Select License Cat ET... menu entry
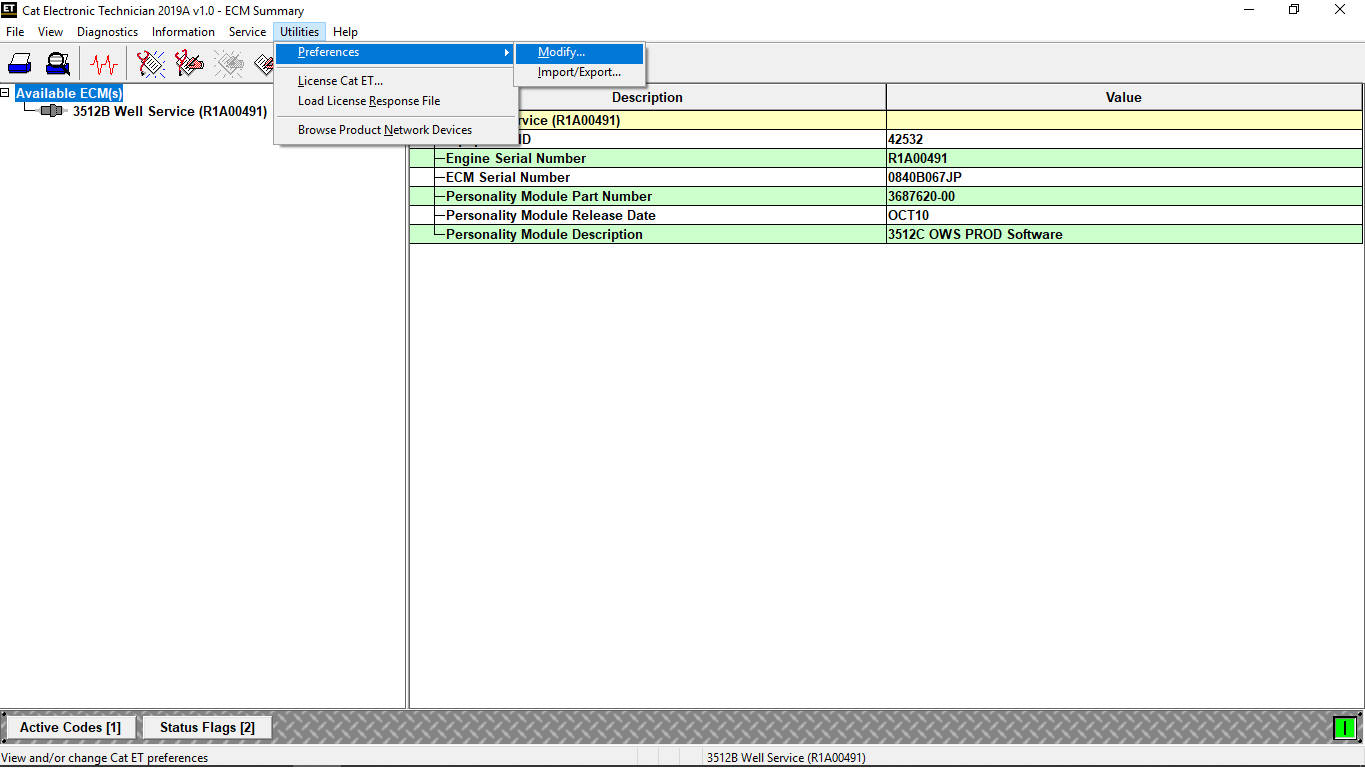 (396, 81)
